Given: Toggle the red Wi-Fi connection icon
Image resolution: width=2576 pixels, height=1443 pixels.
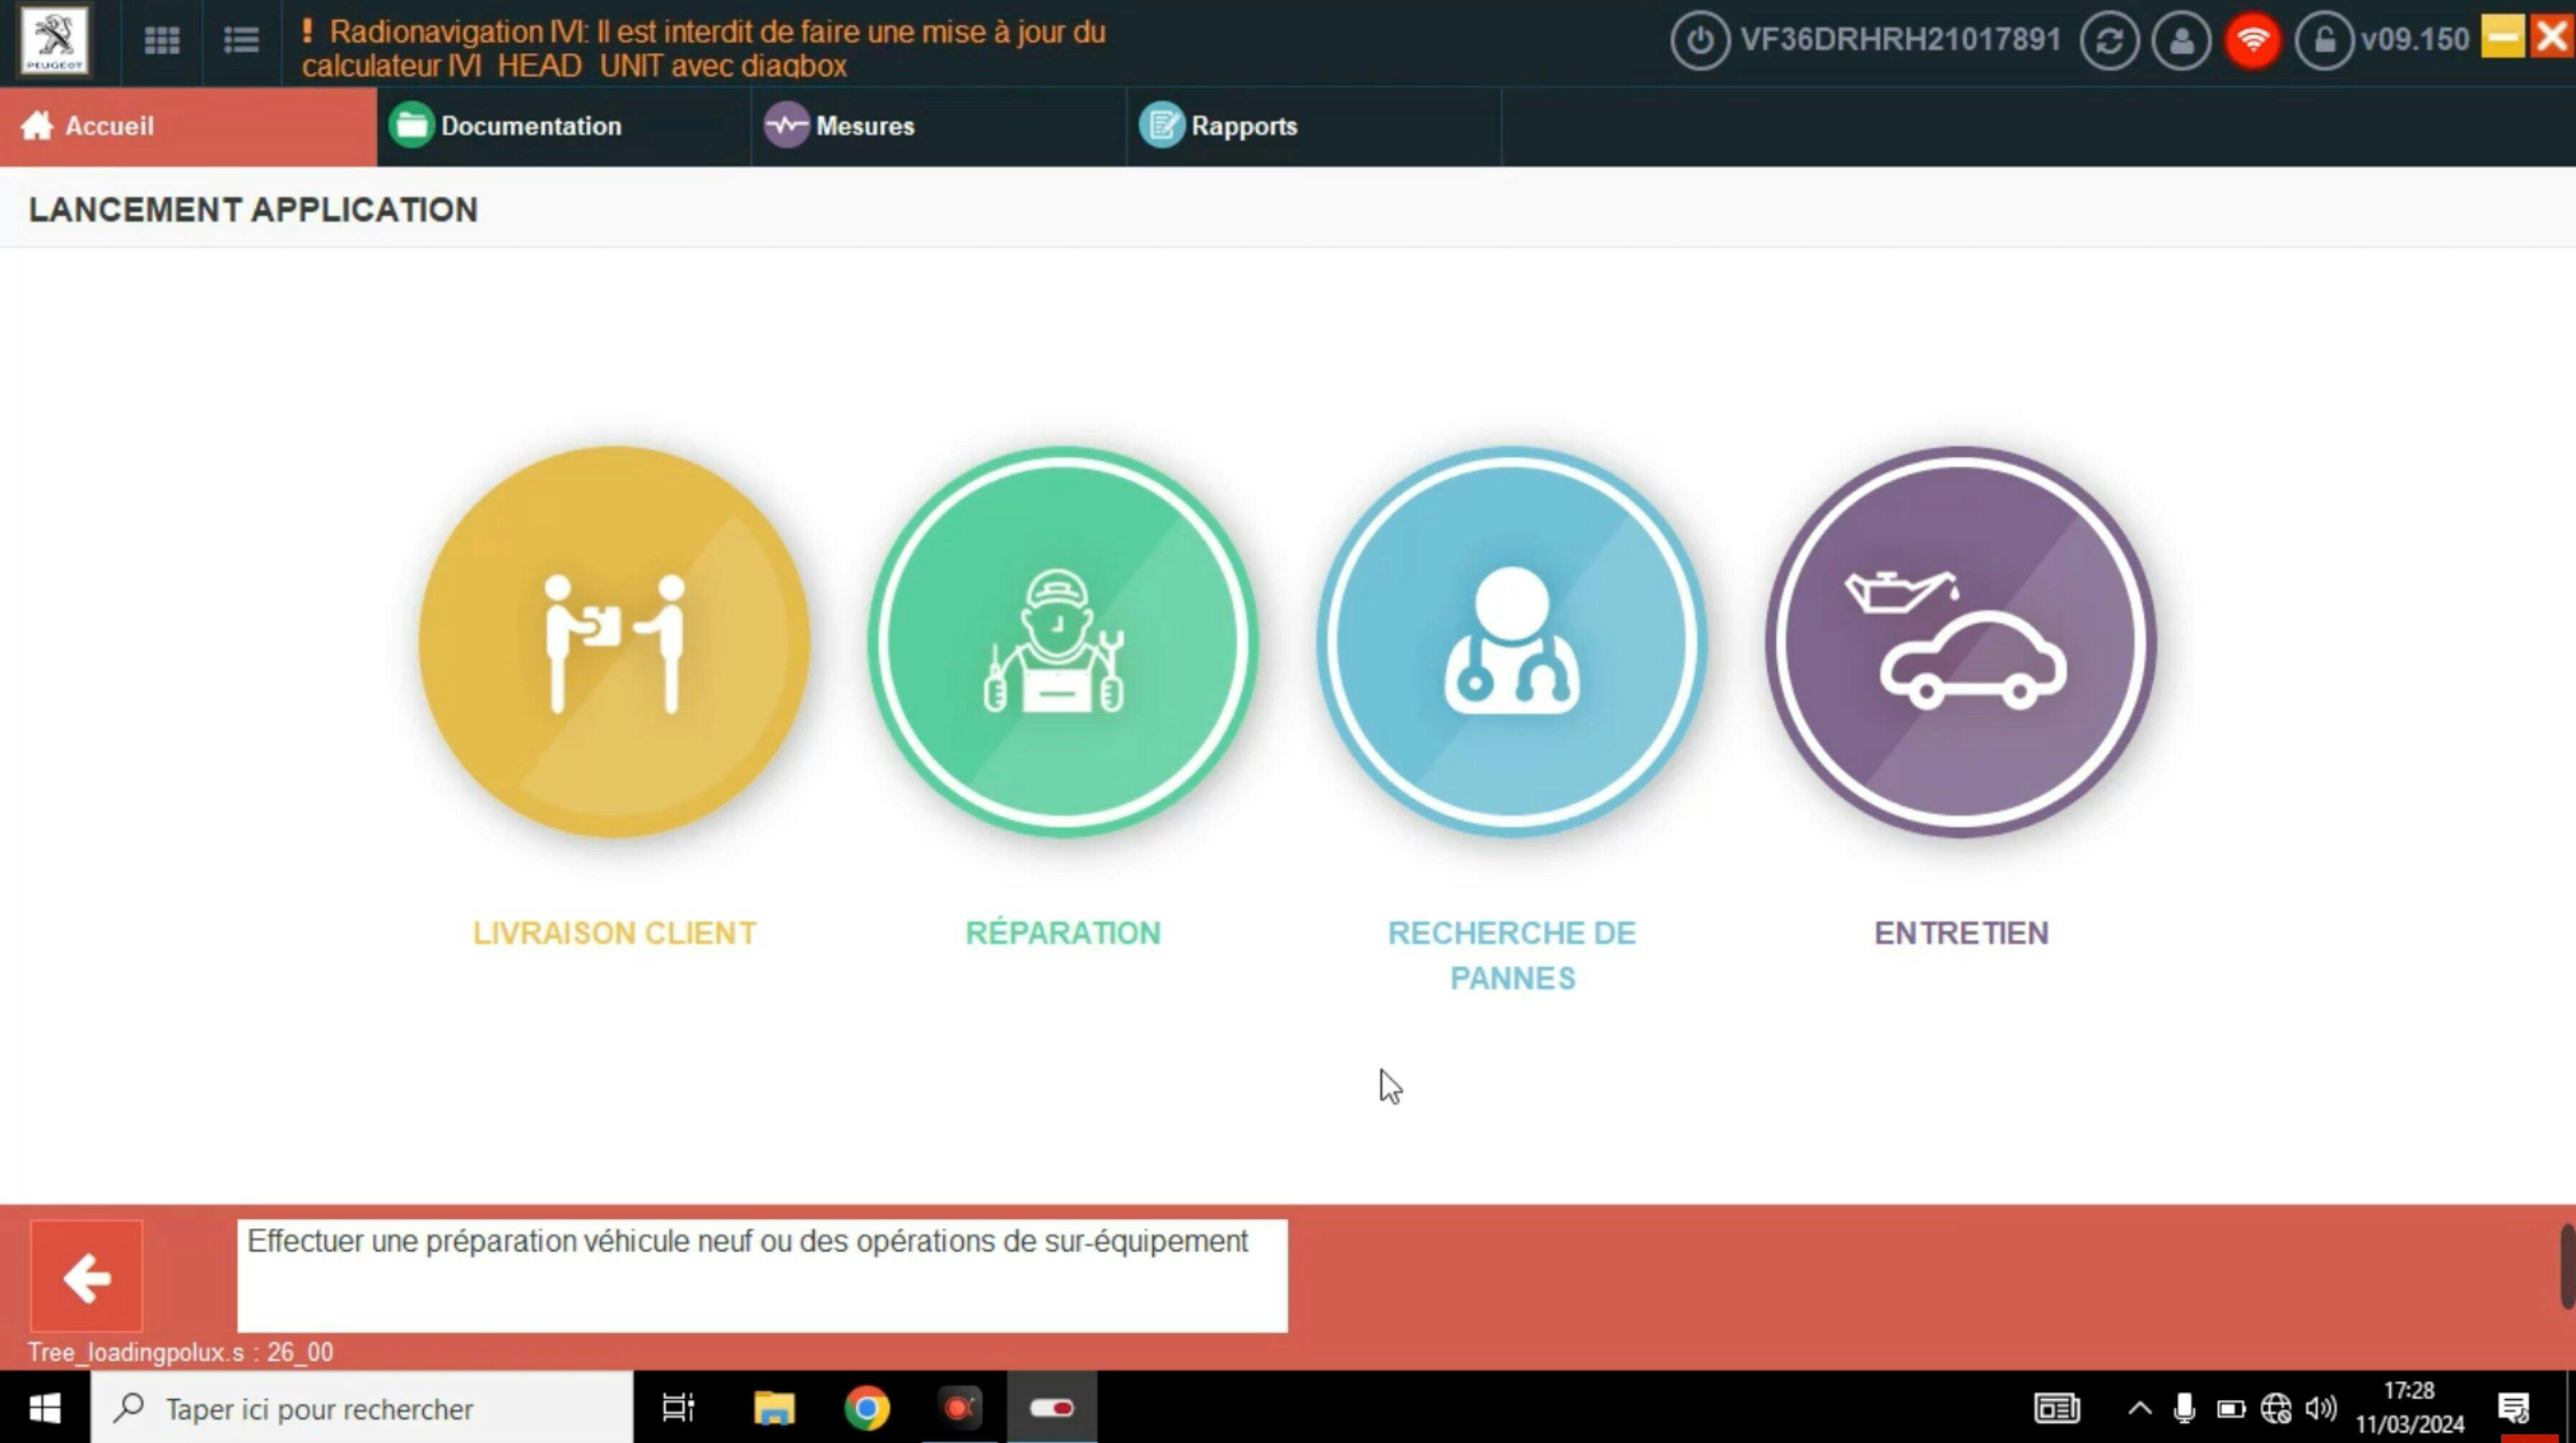Looking at the screenshot, I should click(2252, 41).
